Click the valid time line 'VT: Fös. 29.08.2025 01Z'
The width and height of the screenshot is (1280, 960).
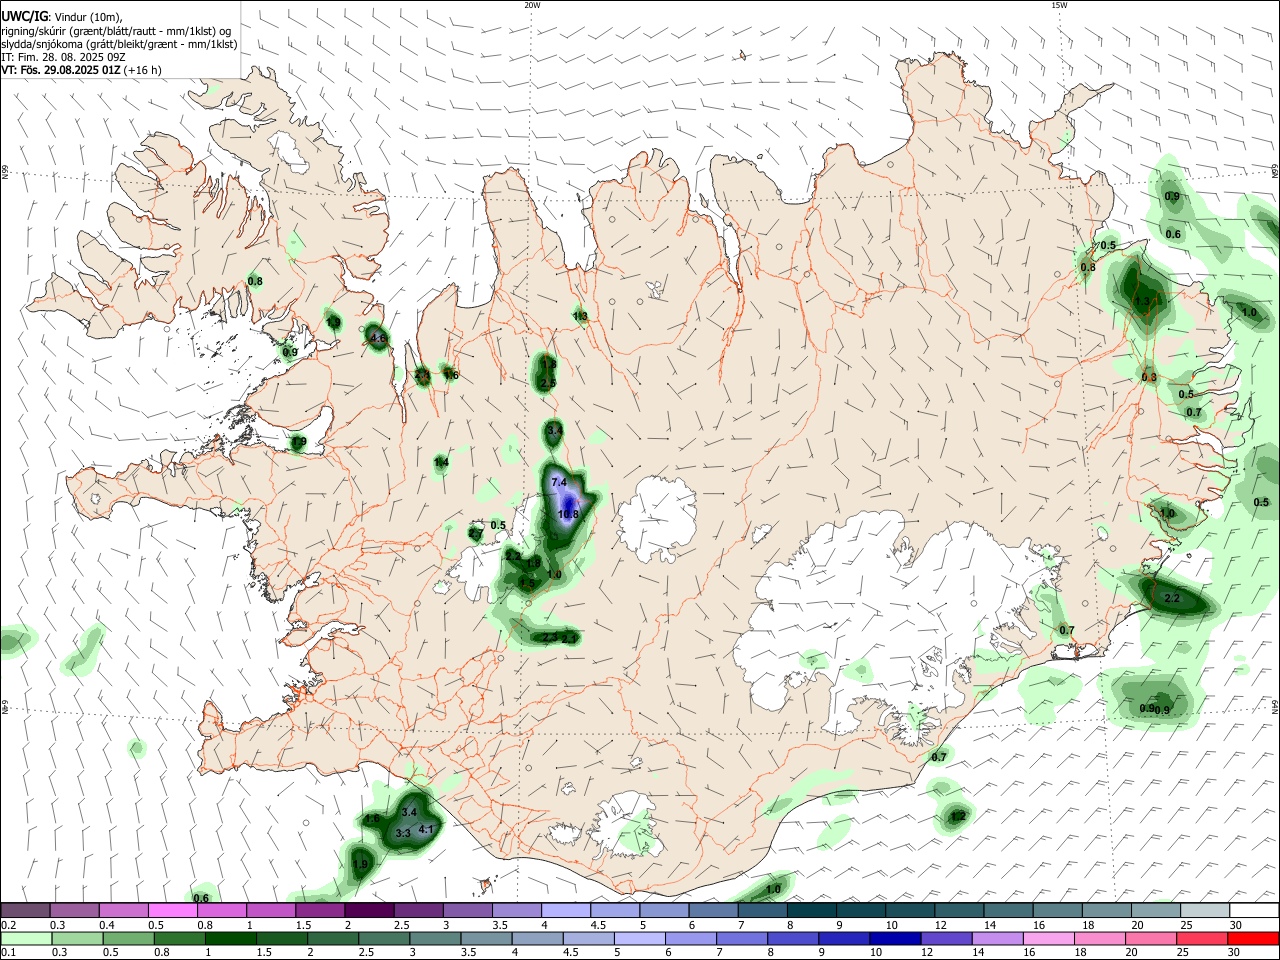coord(61,70)
